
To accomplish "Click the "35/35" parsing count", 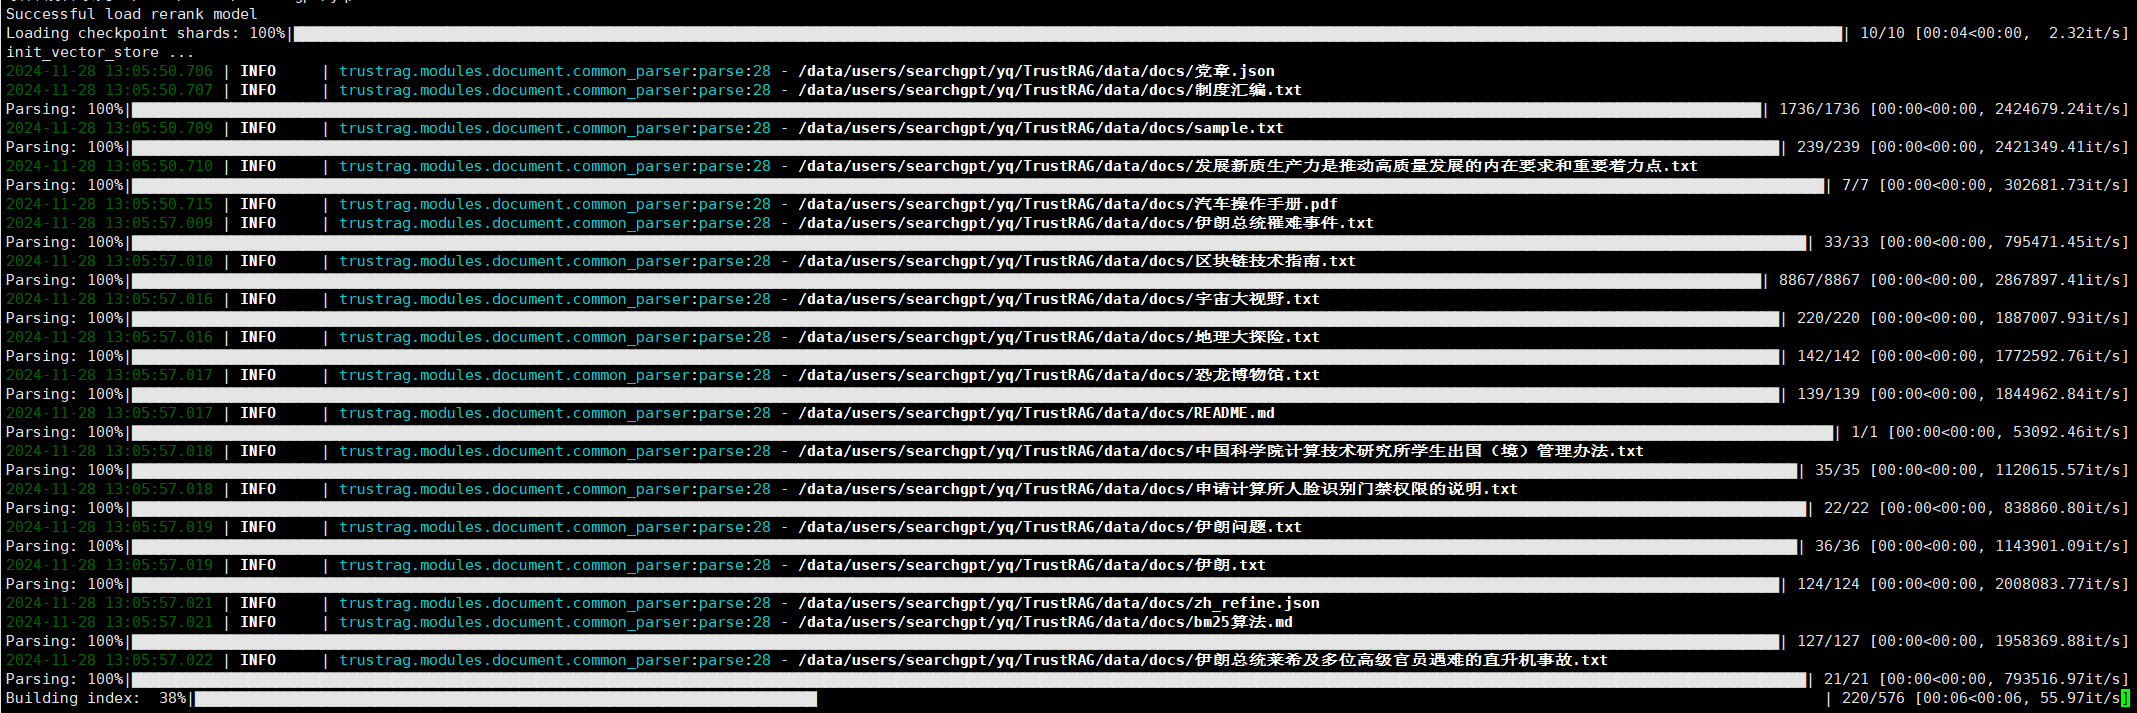I will pos(1837,470).
